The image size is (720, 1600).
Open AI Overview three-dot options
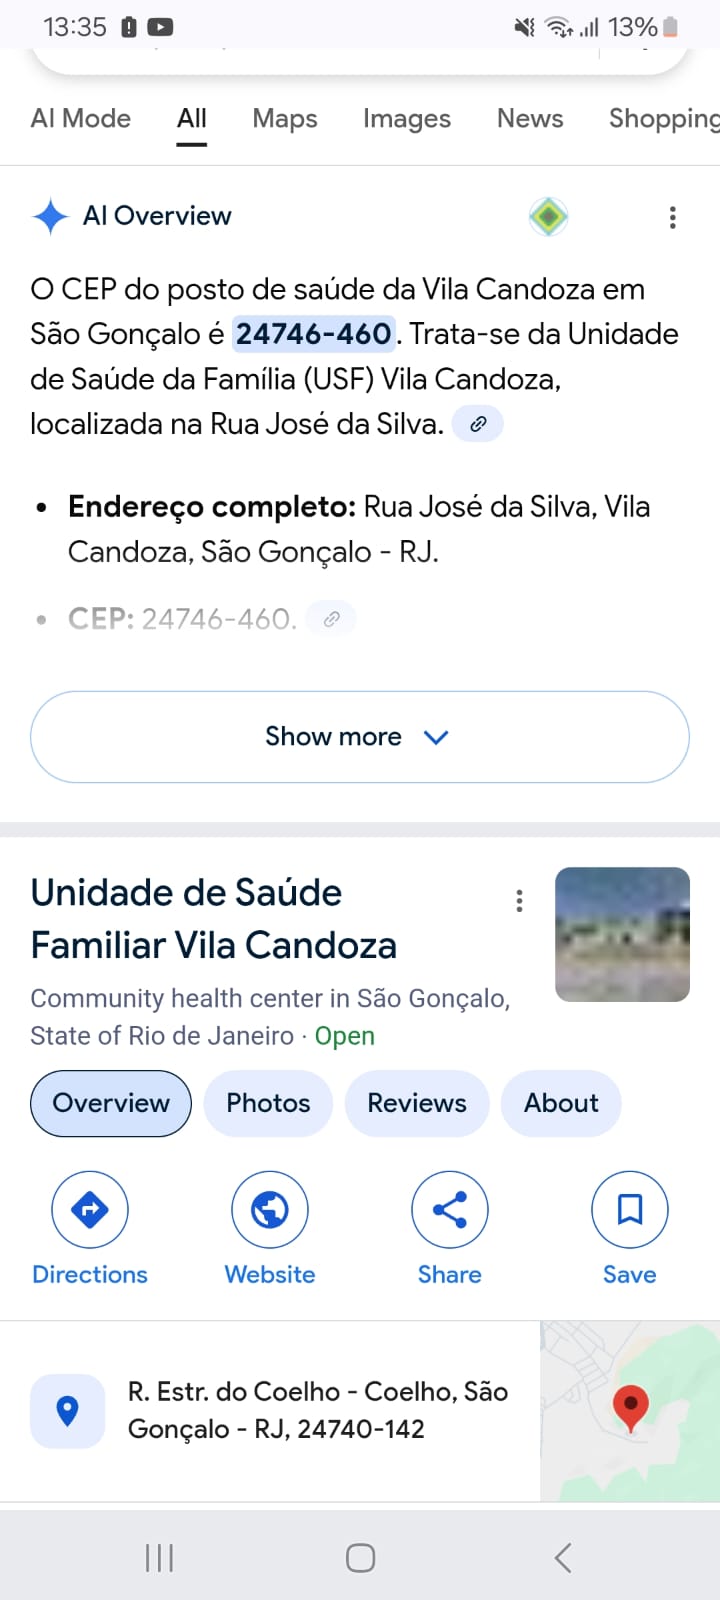[673, 217]
